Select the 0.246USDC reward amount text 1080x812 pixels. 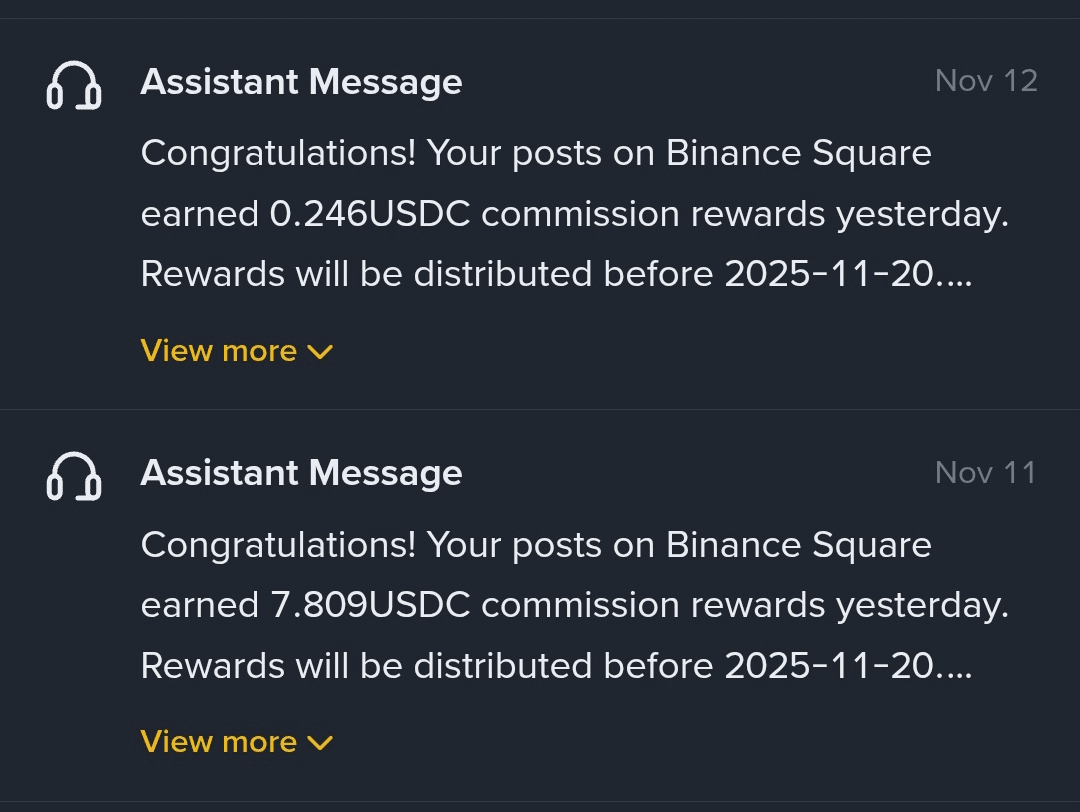click(370, 214)
